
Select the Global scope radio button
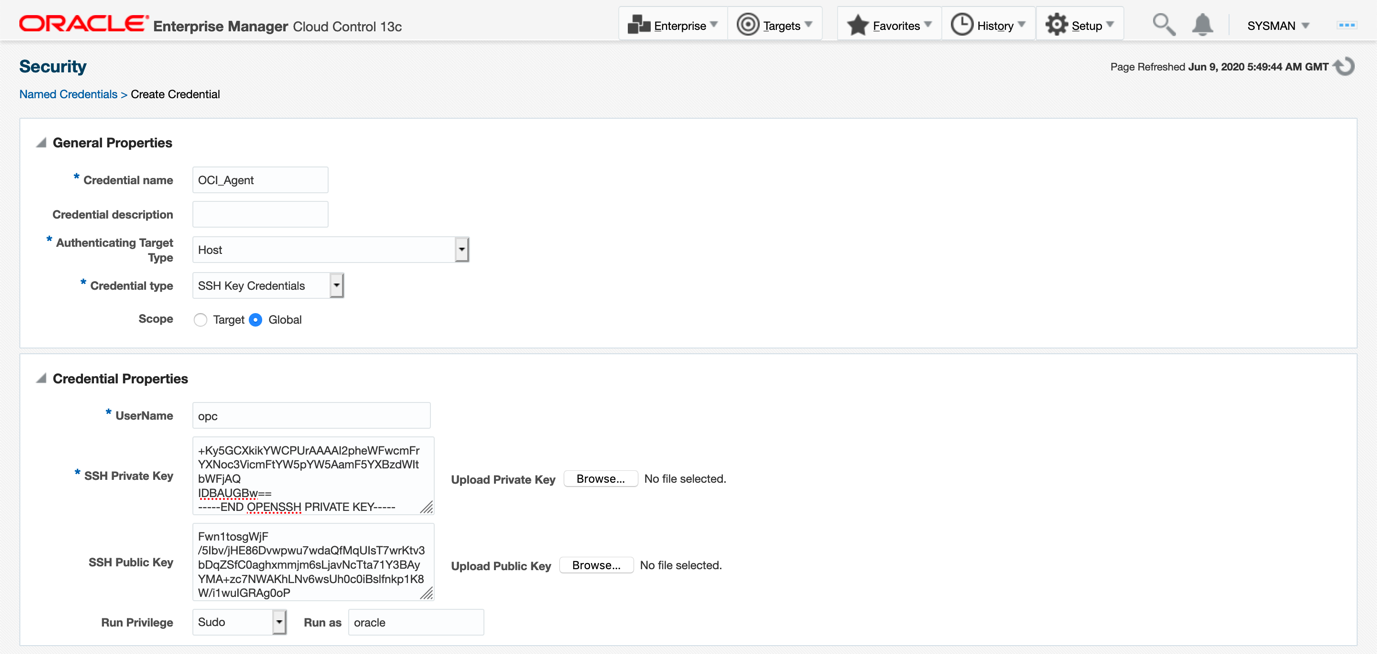(x=256, y=320)
